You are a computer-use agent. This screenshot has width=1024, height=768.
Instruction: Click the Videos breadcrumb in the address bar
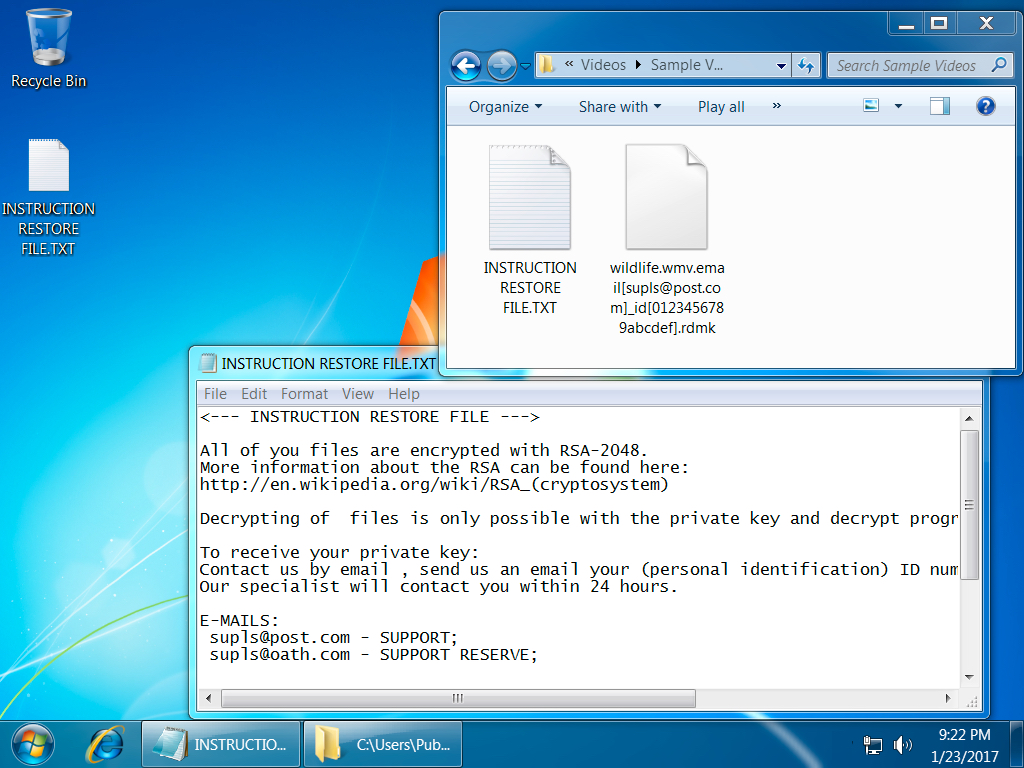[603, 65]
